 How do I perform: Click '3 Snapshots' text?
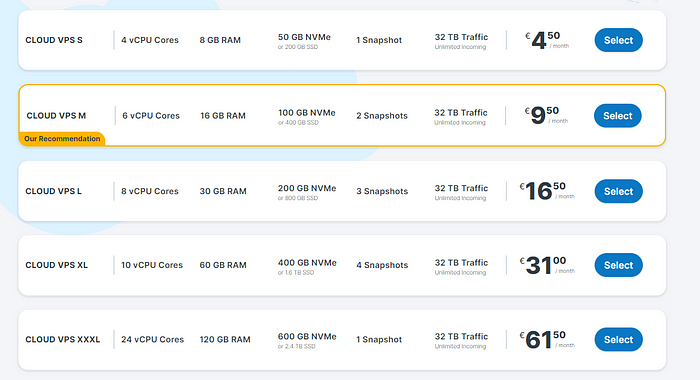(x=382, y=191)
